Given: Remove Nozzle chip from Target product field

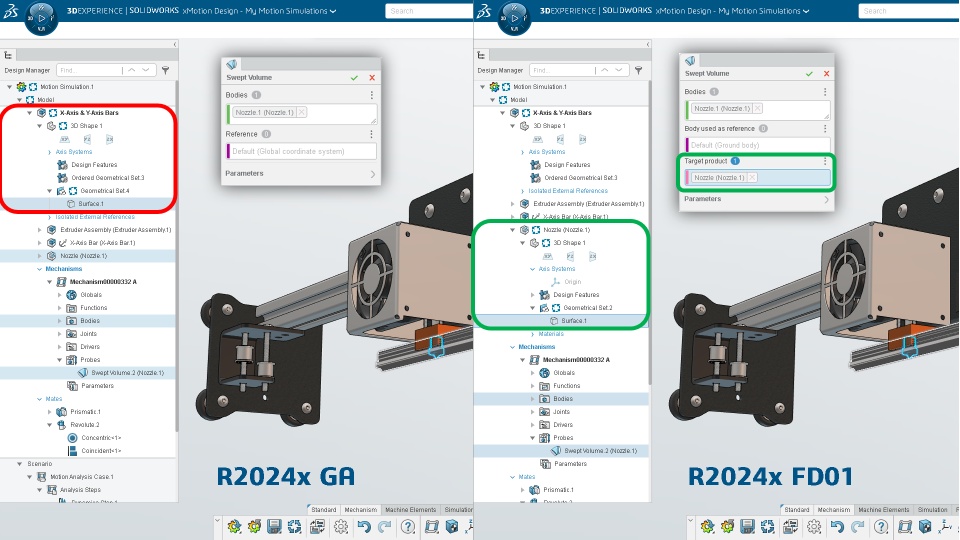Looking at the screenshot, I should (x=752, y=178).
